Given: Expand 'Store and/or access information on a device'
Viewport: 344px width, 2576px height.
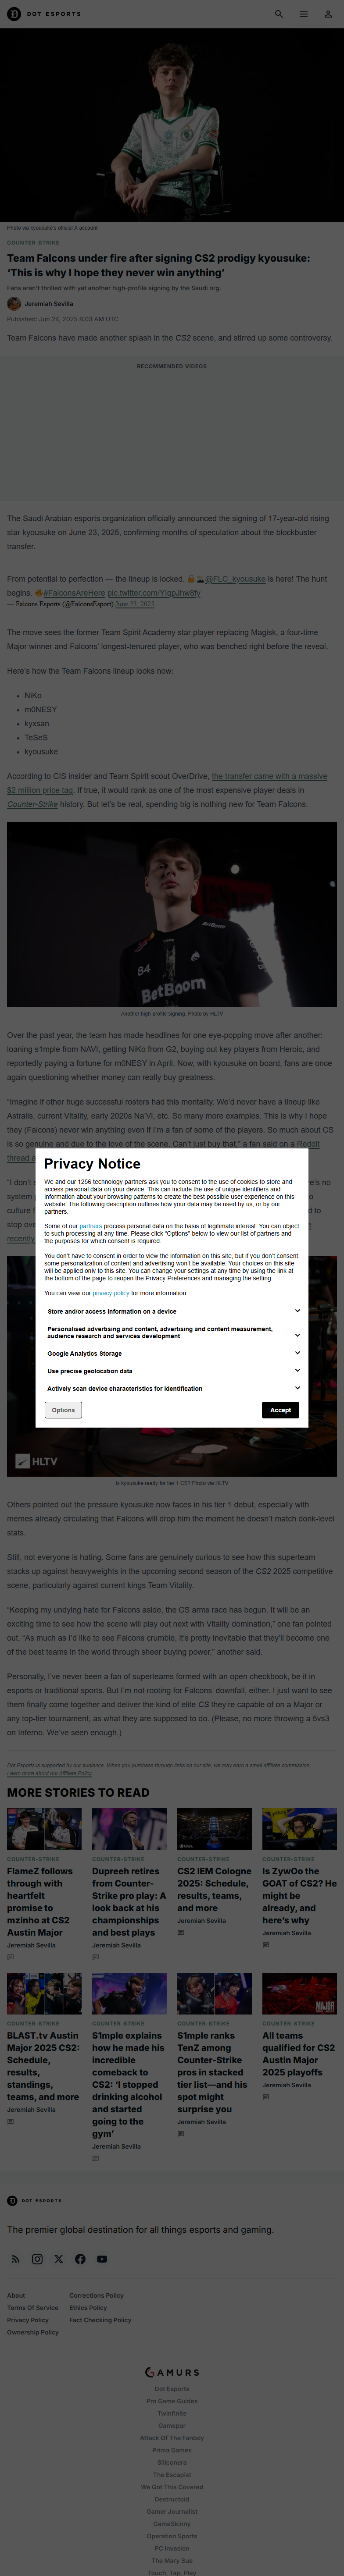Looking at the screenshot, I should click(x=297, y=1311).
